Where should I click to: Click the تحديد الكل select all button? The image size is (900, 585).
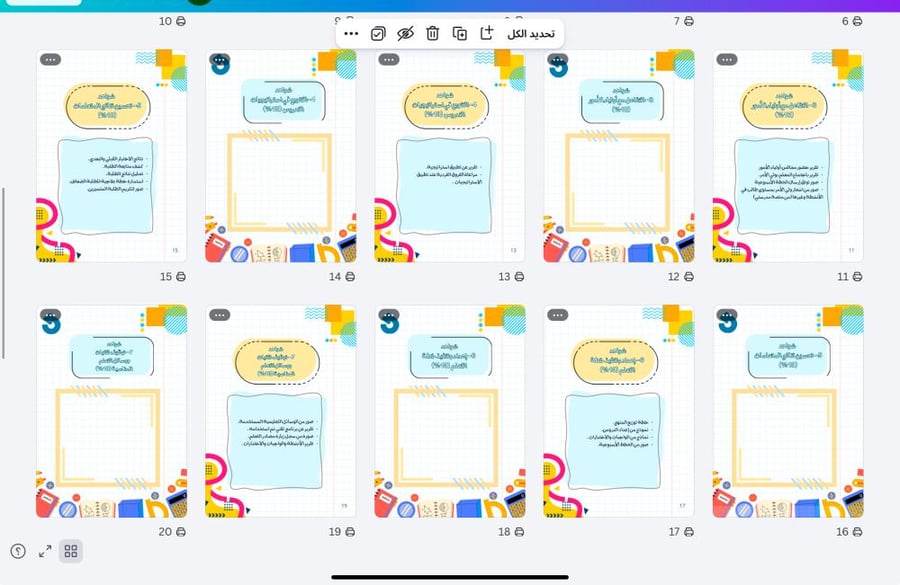click(x=531, y=34)
